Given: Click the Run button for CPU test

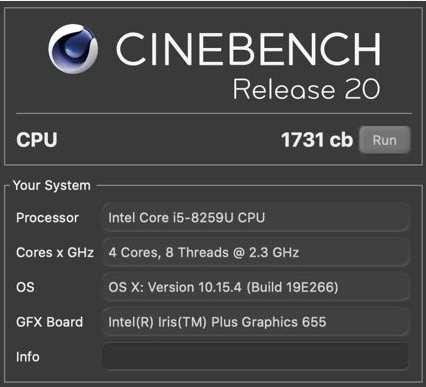Looking at the screenshot, I should 385,140.
